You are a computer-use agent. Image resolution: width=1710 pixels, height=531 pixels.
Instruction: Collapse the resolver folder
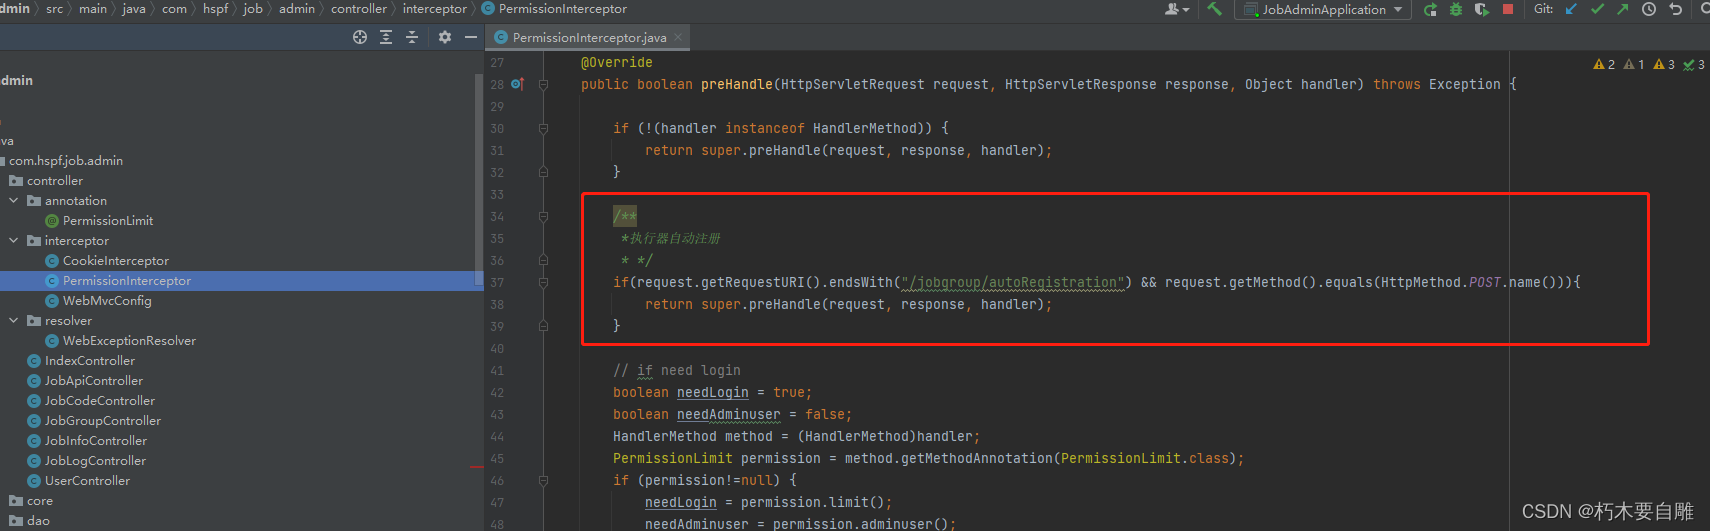(x=14, y=320)
